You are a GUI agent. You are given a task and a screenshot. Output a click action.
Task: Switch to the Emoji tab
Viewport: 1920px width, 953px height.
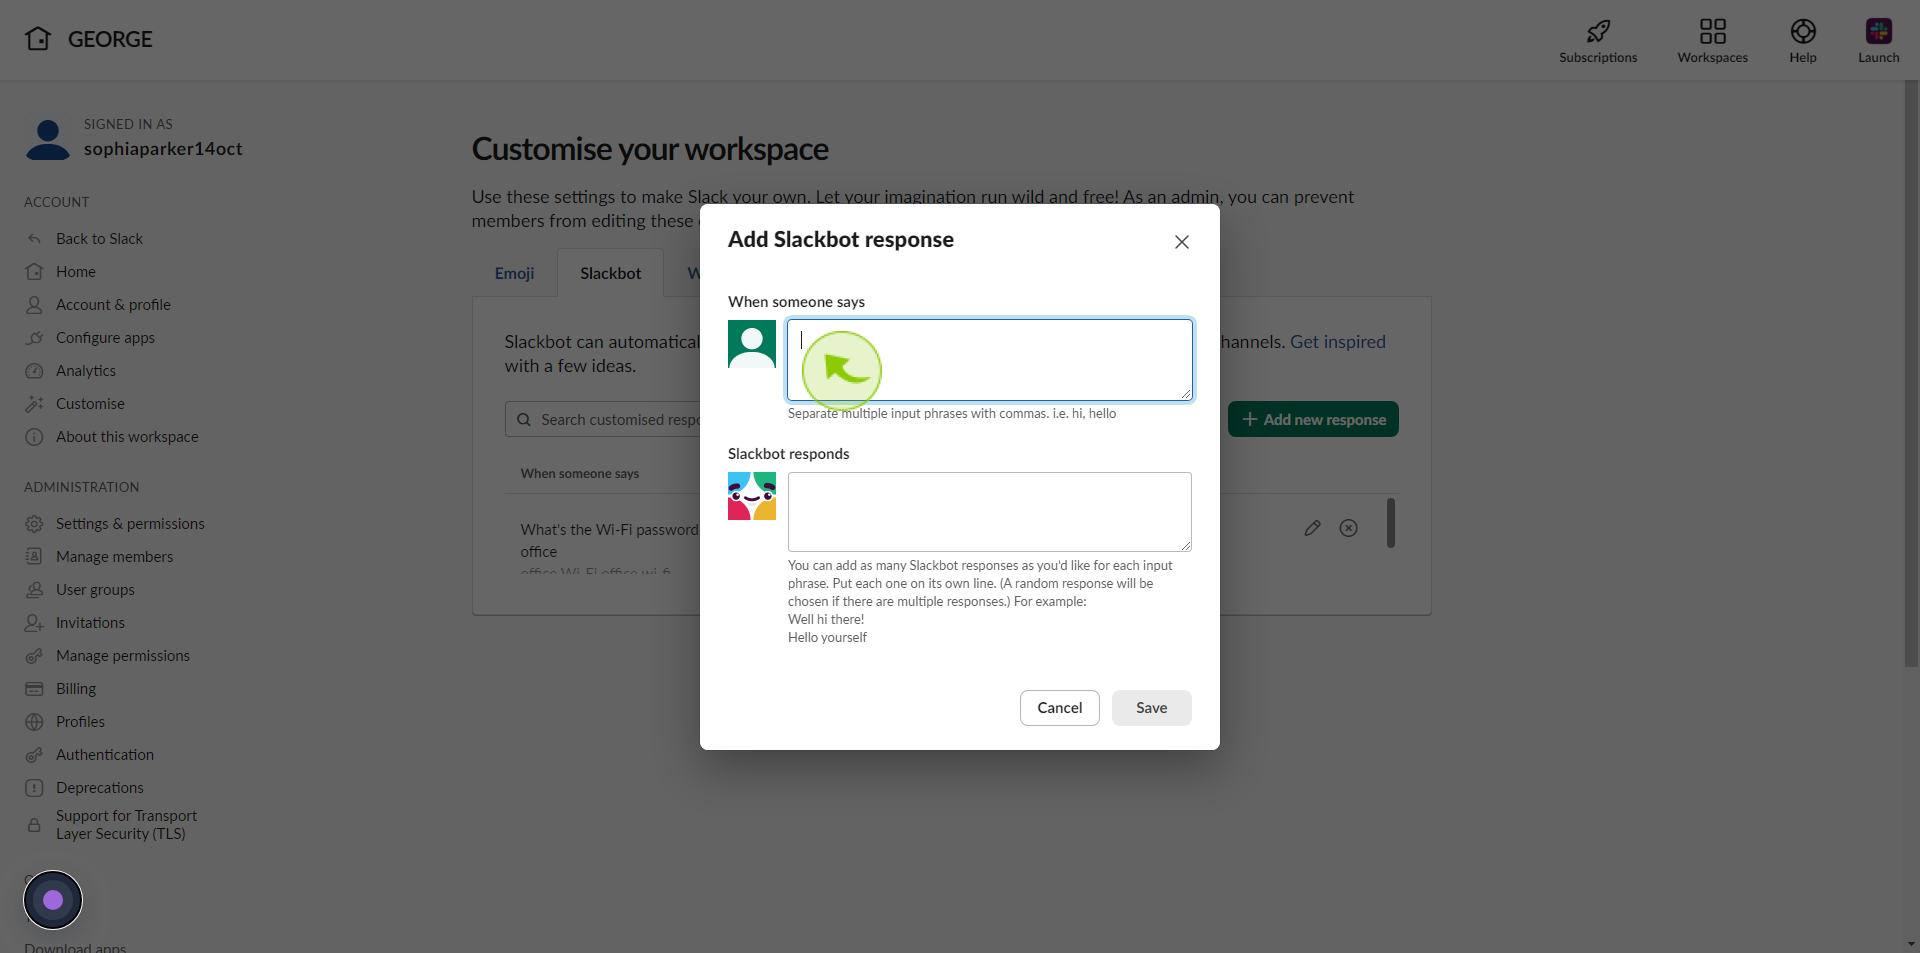click(514, 273)
